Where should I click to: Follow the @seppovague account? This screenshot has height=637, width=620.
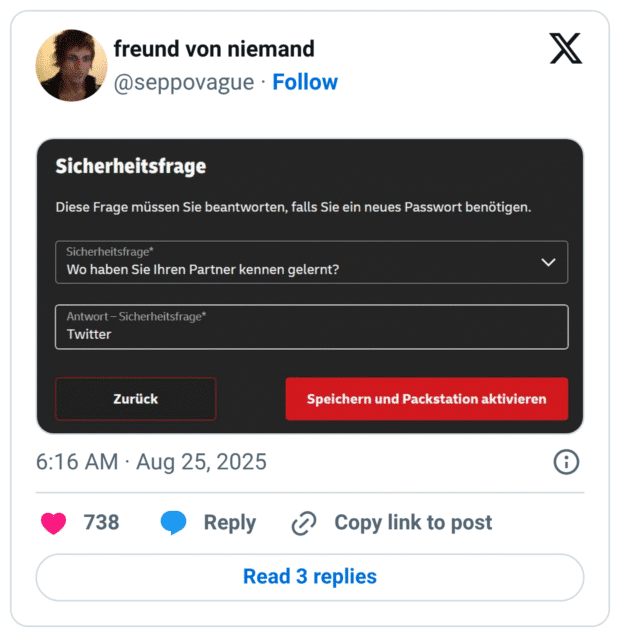click(x=305, y=82)
